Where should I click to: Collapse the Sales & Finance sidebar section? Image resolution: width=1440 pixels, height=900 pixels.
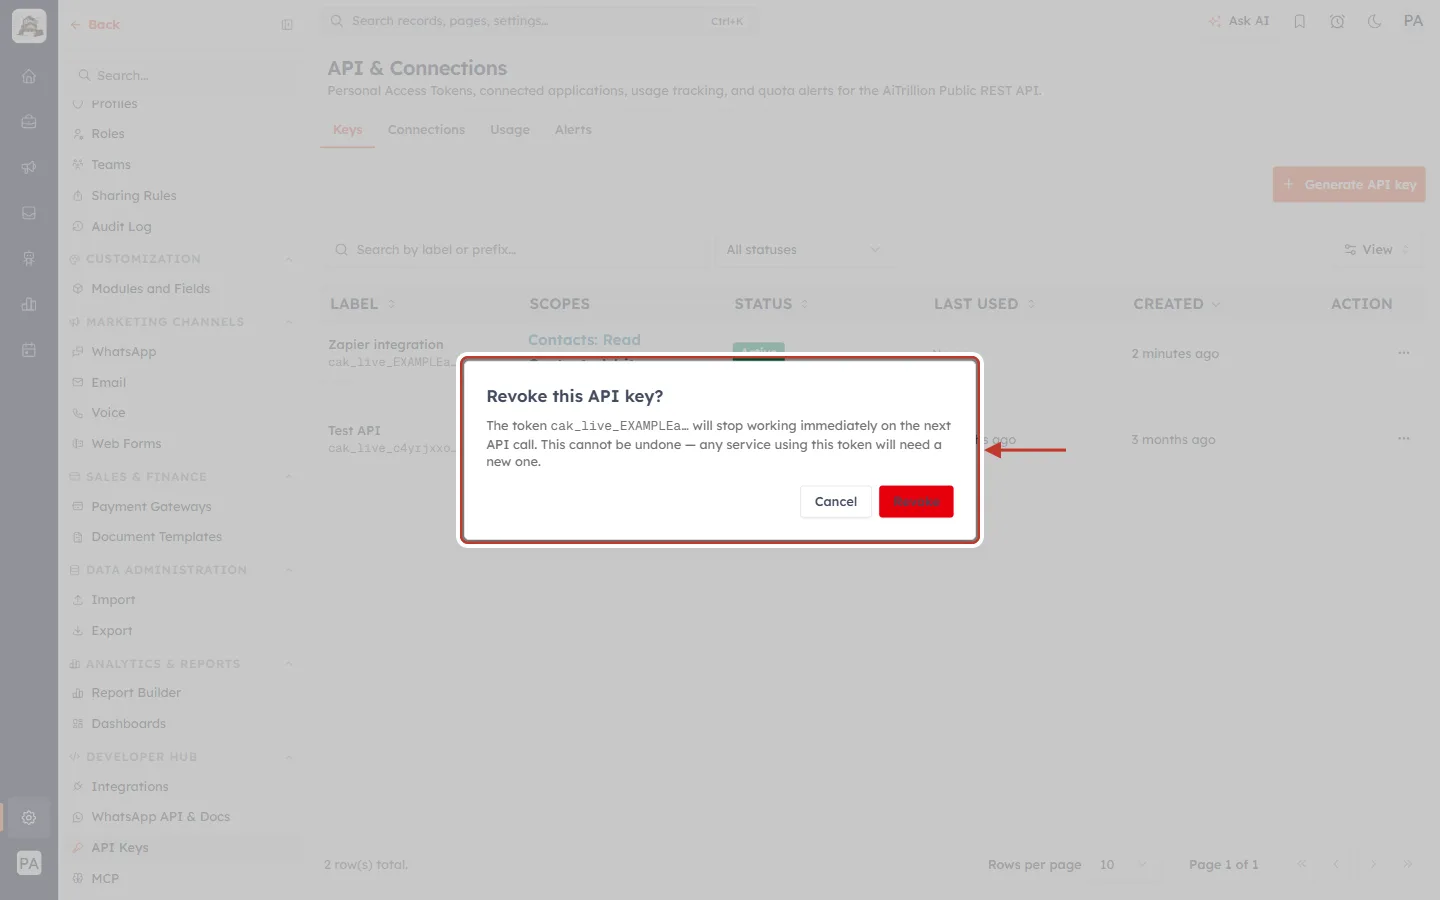(x=289, y=477)
